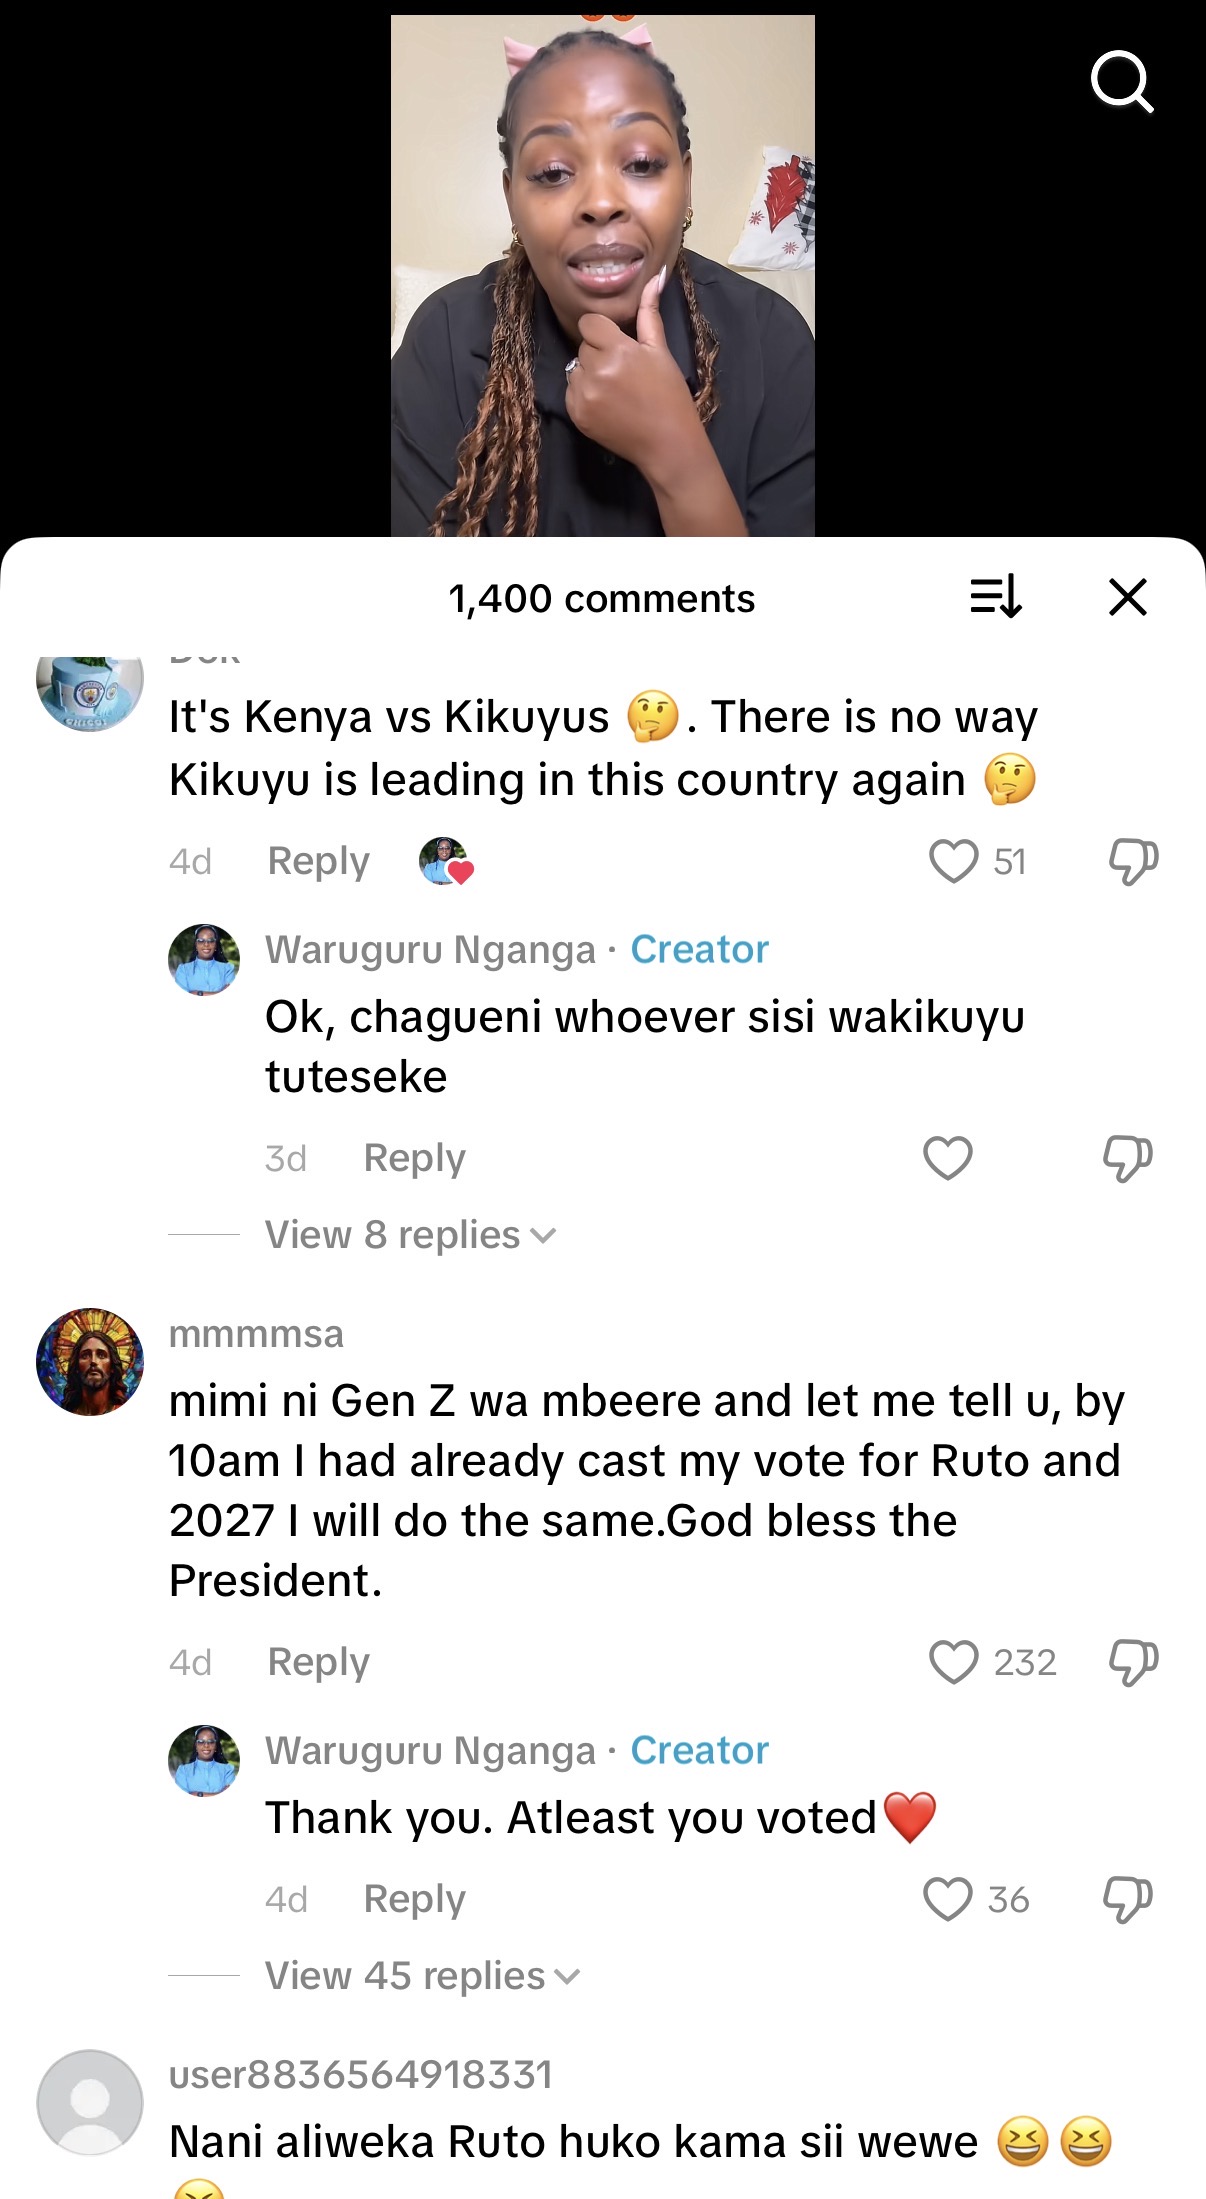Open mmmmsa's profile picture
This screenshot has height=2199, width=1206.
90,1361
